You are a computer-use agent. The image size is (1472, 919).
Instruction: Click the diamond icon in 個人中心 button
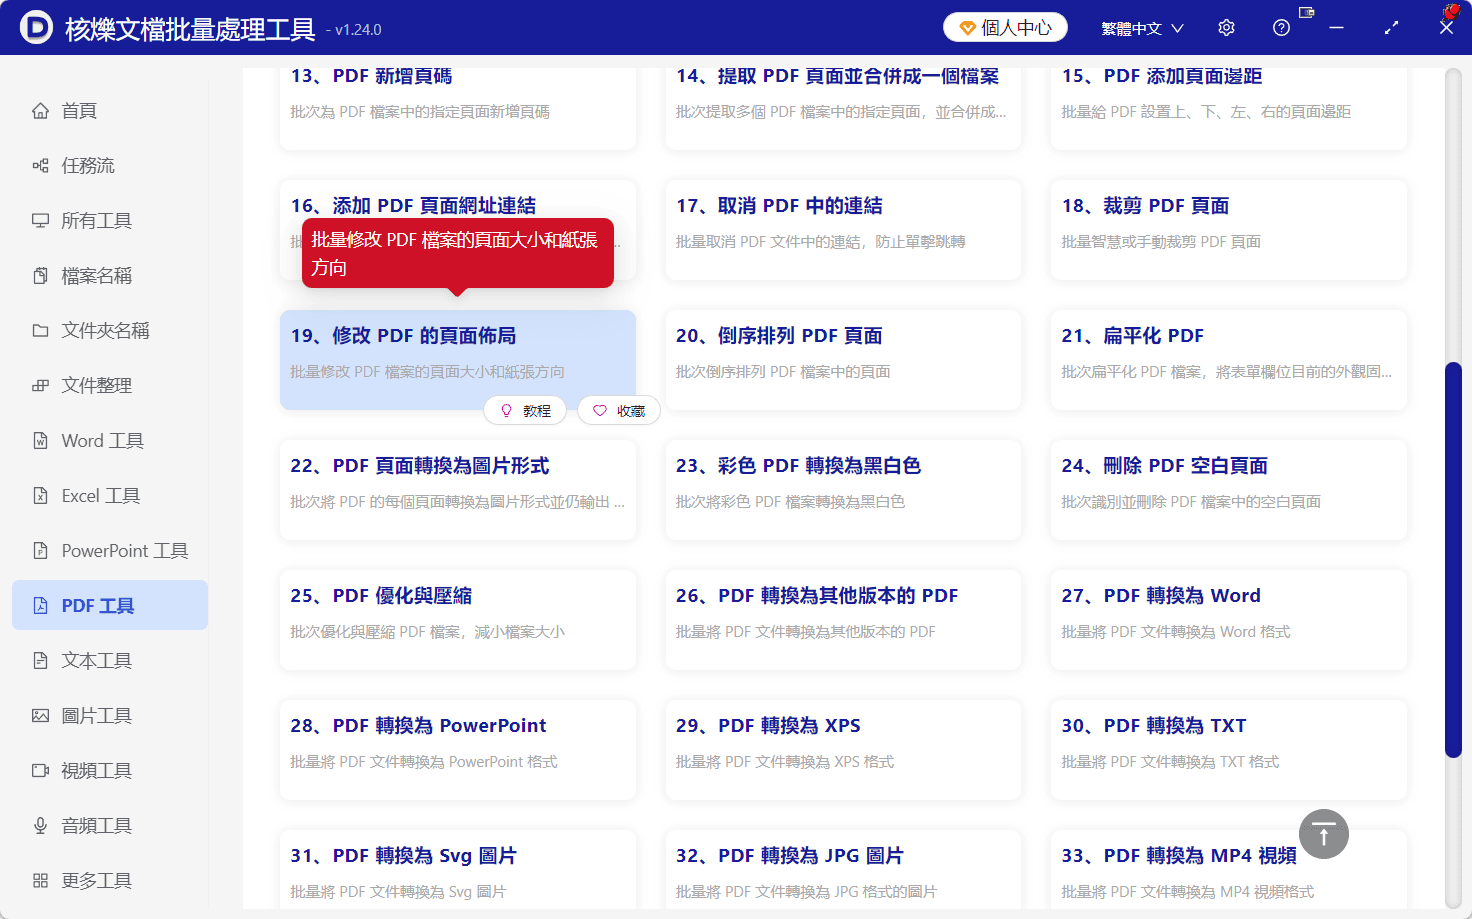tap(967, 28)
